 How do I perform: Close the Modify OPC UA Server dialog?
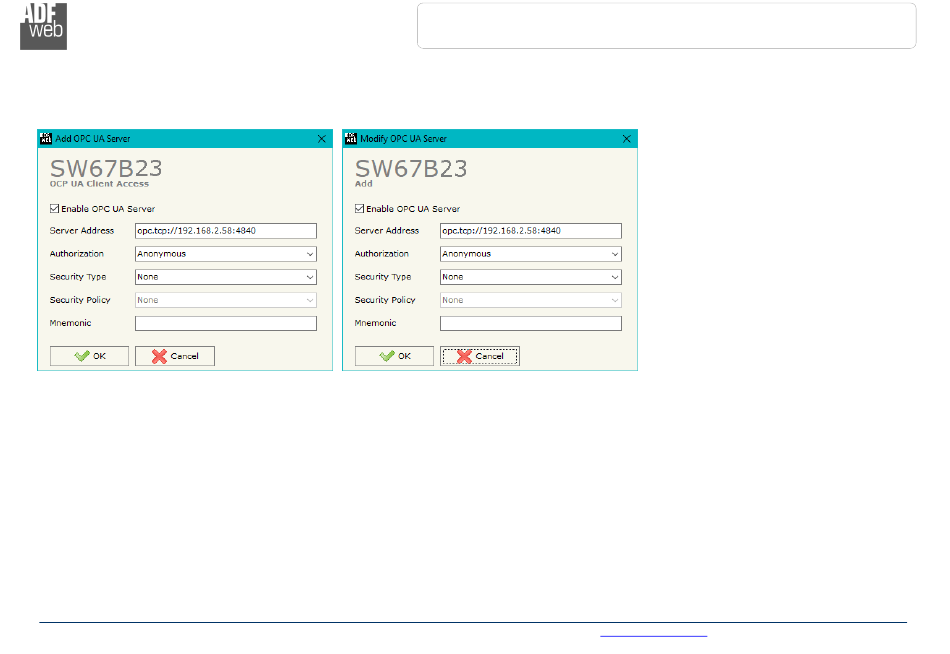(x=626, y=139)
